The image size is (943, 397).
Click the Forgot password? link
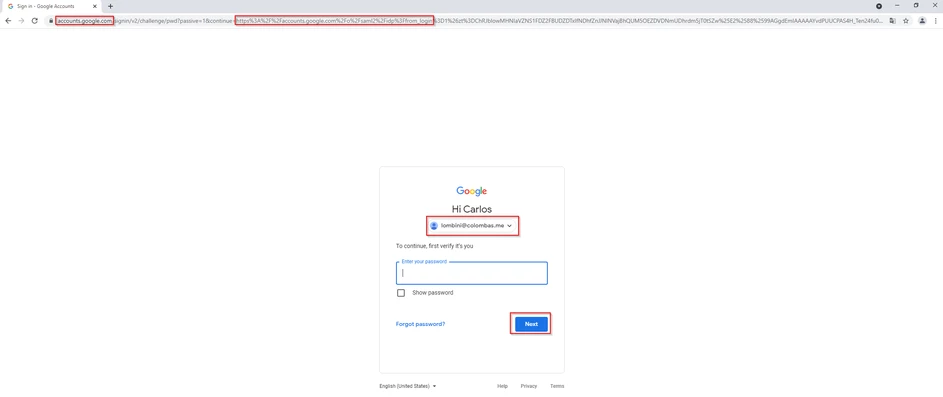pyautogui.click(x=420, y=324)
